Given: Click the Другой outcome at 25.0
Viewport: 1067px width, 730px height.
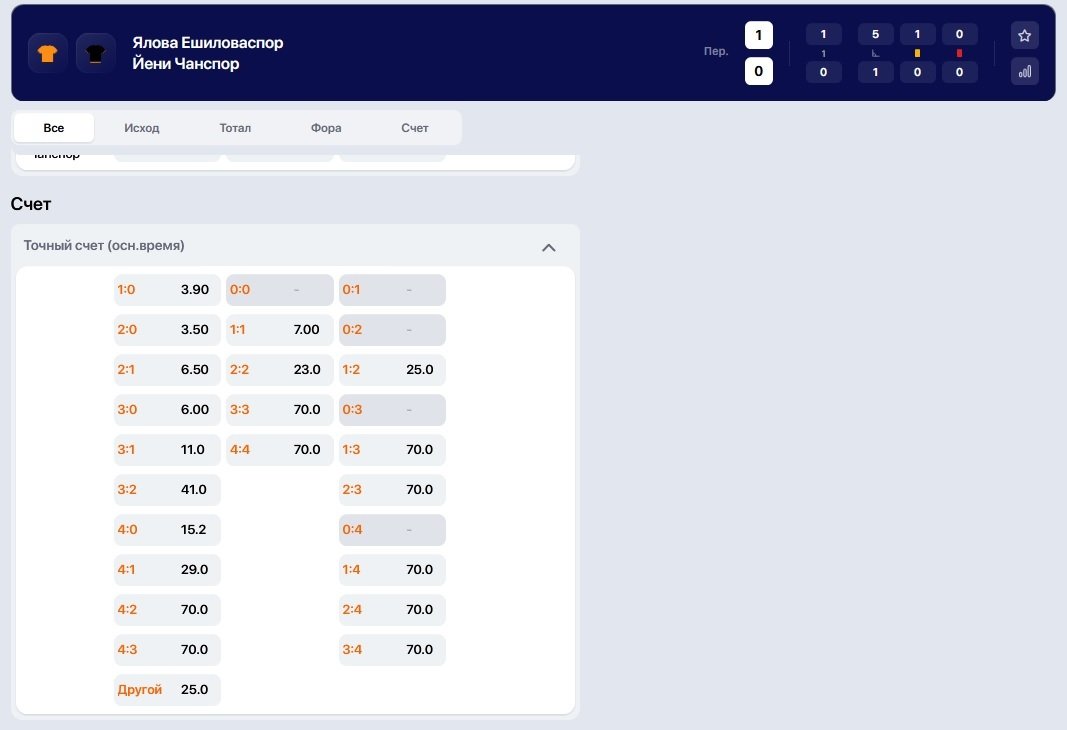Looking at the screenshot, I should click(x=167, y=690).
